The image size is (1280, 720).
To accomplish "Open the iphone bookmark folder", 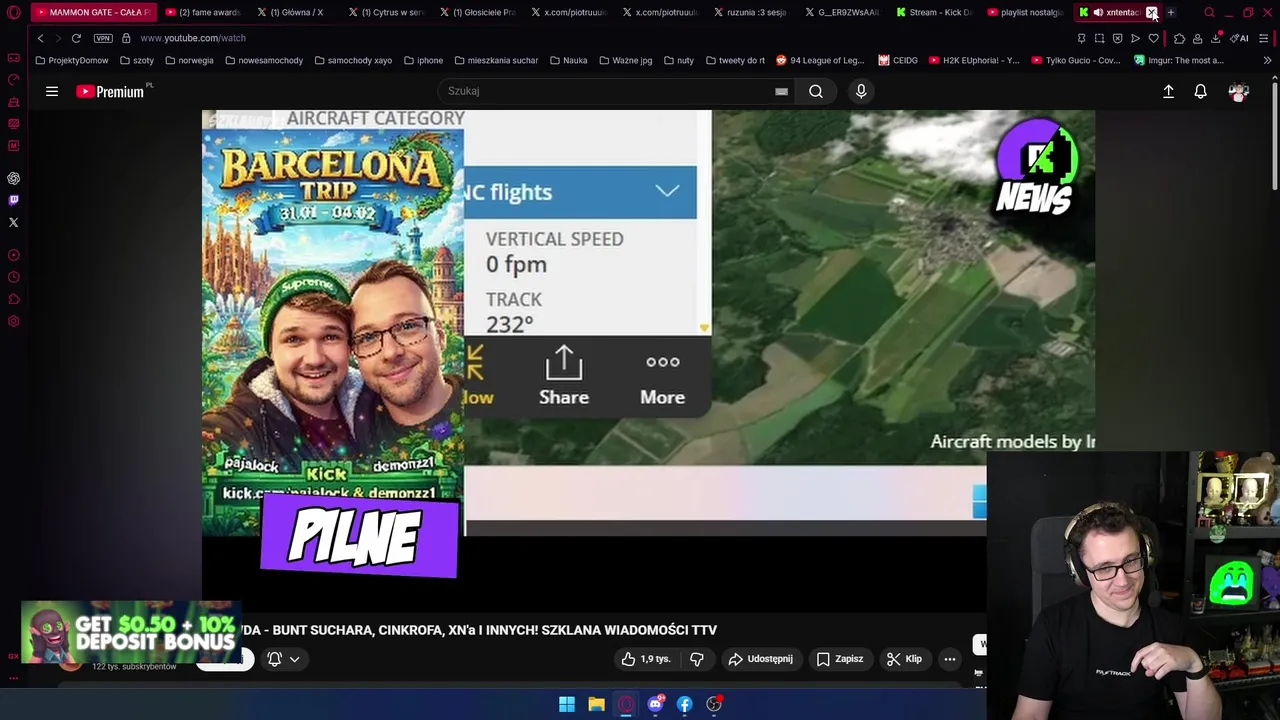I will [x=423, y=60].
